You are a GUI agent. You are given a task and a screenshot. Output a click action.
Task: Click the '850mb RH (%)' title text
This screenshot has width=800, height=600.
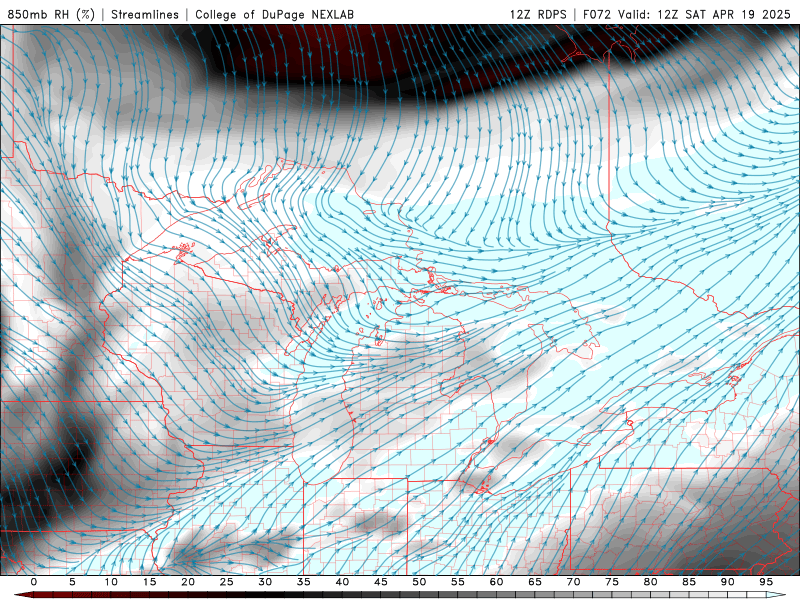[51, 14]
